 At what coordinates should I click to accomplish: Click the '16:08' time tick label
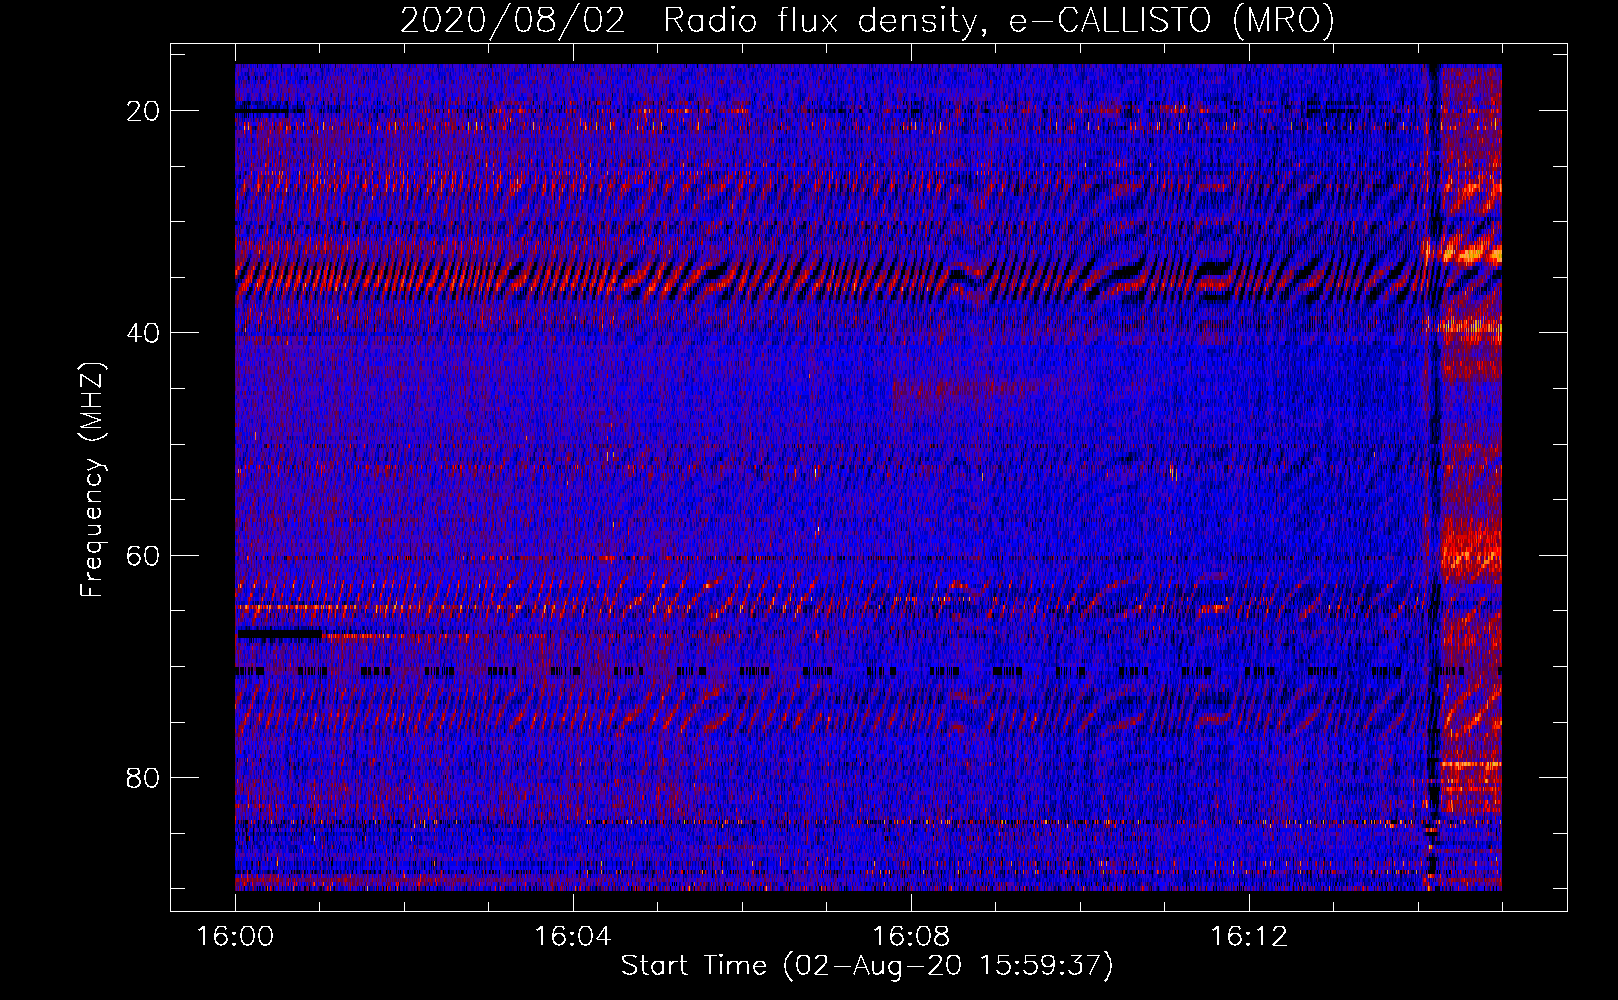[911, 937]
